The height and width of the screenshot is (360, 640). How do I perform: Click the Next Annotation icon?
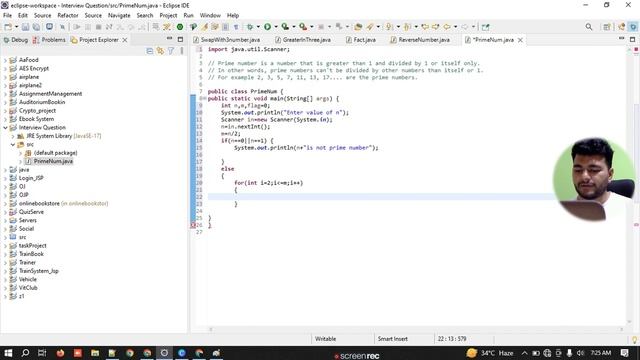click(389, 27)
